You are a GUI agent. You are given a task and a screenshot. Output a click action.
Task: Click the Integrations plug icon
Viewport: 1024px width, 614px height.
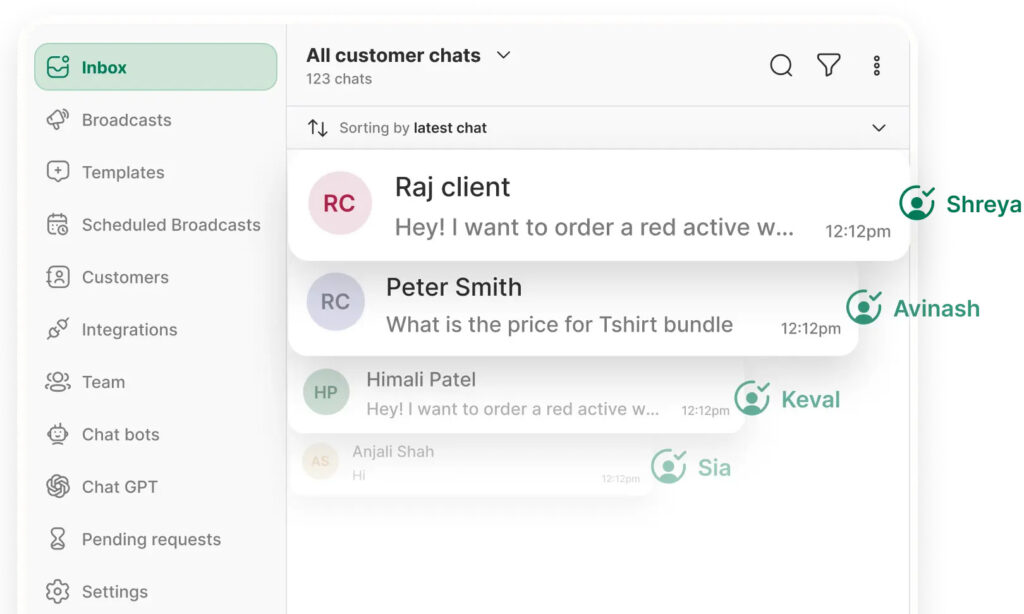tap(58, 330)
